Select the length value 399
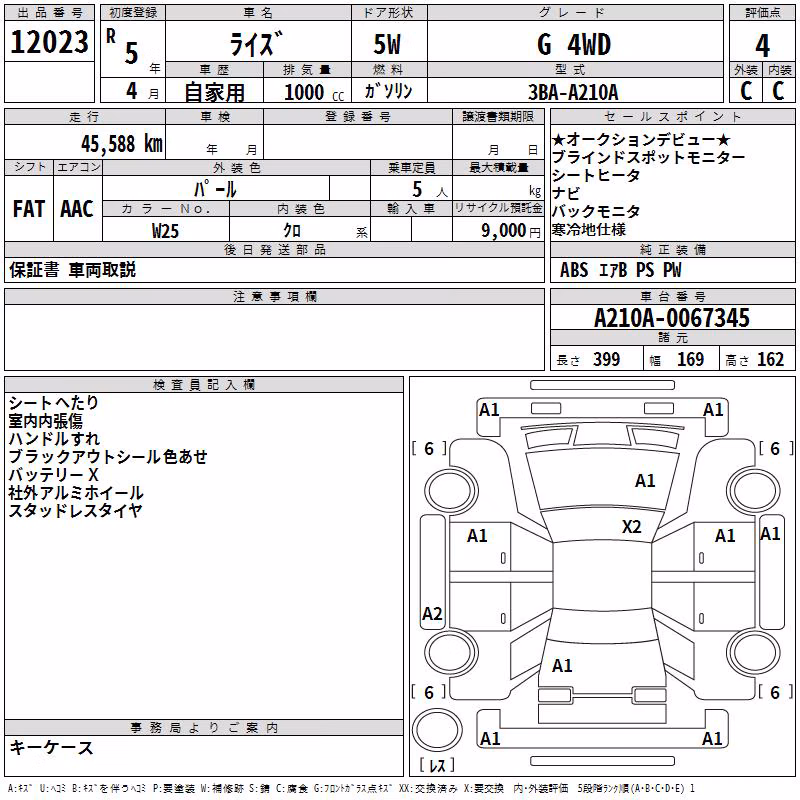800x800 pixels. pos(607,360)
